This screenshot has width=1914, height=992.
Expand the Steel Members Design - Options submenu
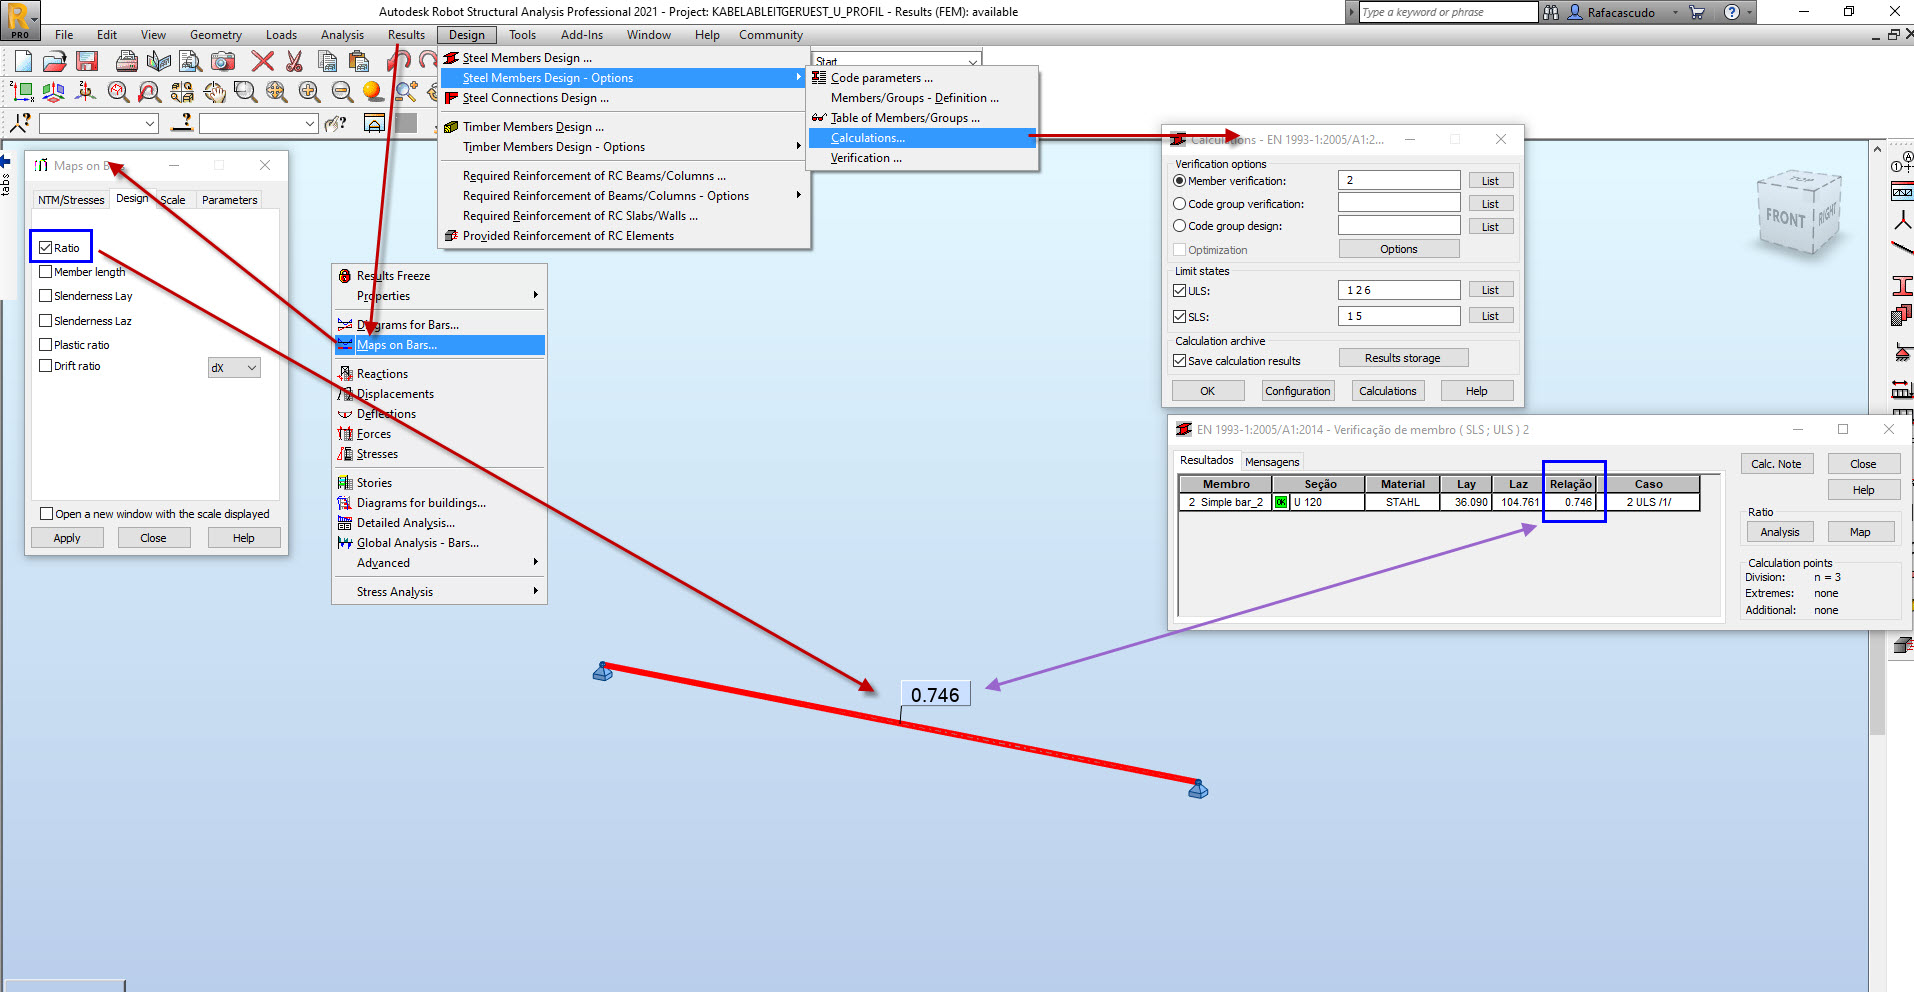pyautogui.click(x=624, y=78)
